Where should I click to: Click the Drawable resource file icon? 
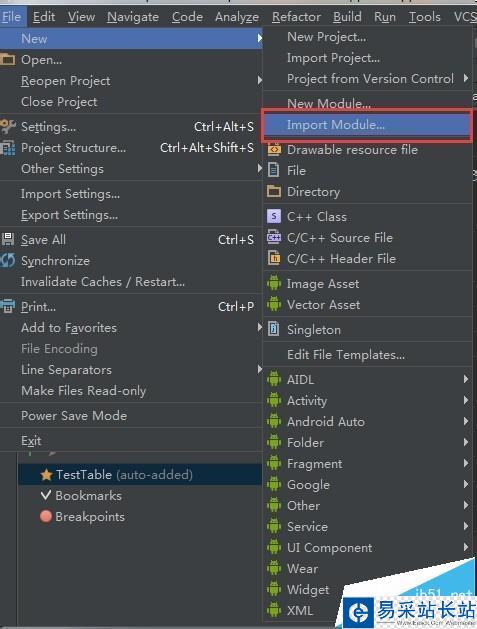[x=274, y=149]
